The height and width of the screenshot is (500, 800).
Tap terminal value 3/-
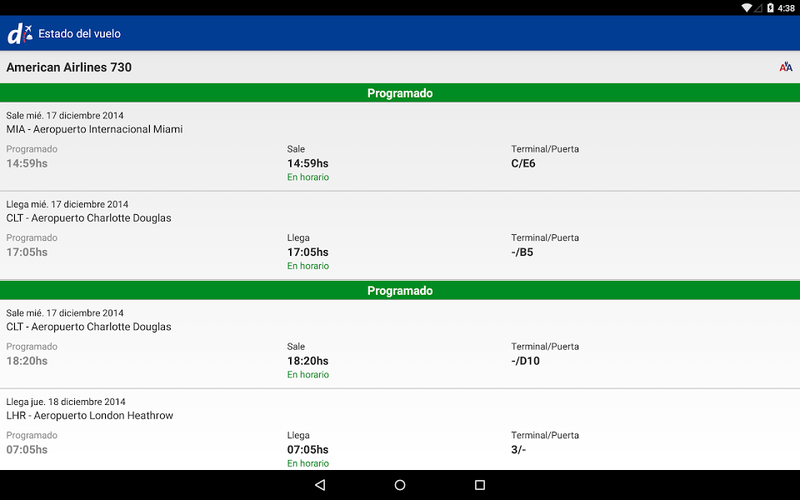point(518,449)
